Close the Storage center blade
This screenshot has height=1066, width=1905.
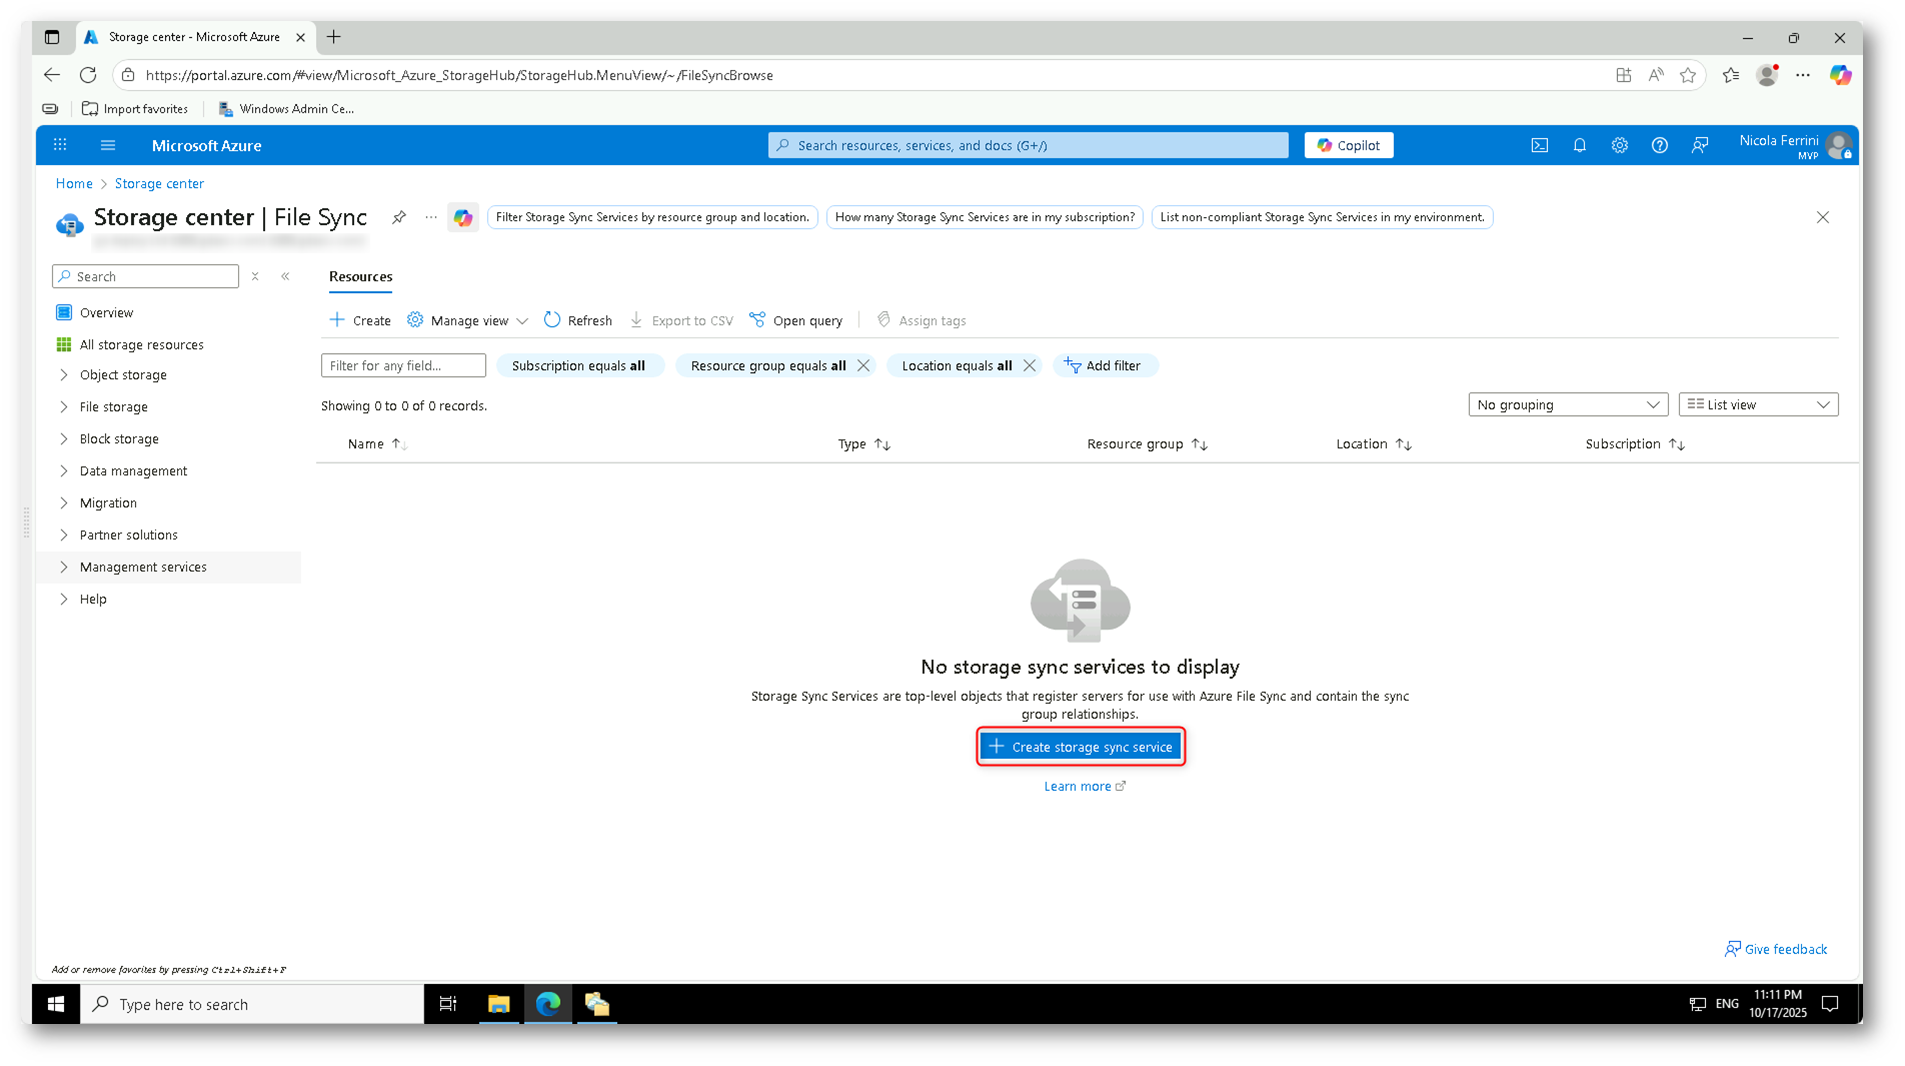click(x=1822, y=217)
